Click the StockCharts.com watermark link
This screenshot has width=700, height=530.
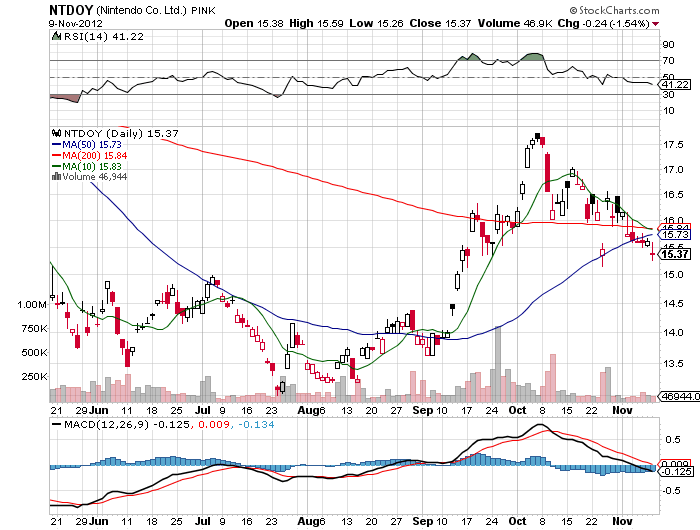[x=614, y=10]
